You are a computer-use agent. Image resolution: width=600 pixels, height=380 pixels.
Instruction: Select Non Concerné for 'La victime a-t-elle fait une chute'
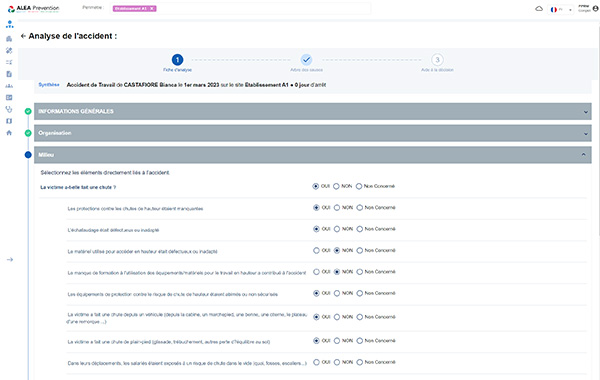(359, 186)
